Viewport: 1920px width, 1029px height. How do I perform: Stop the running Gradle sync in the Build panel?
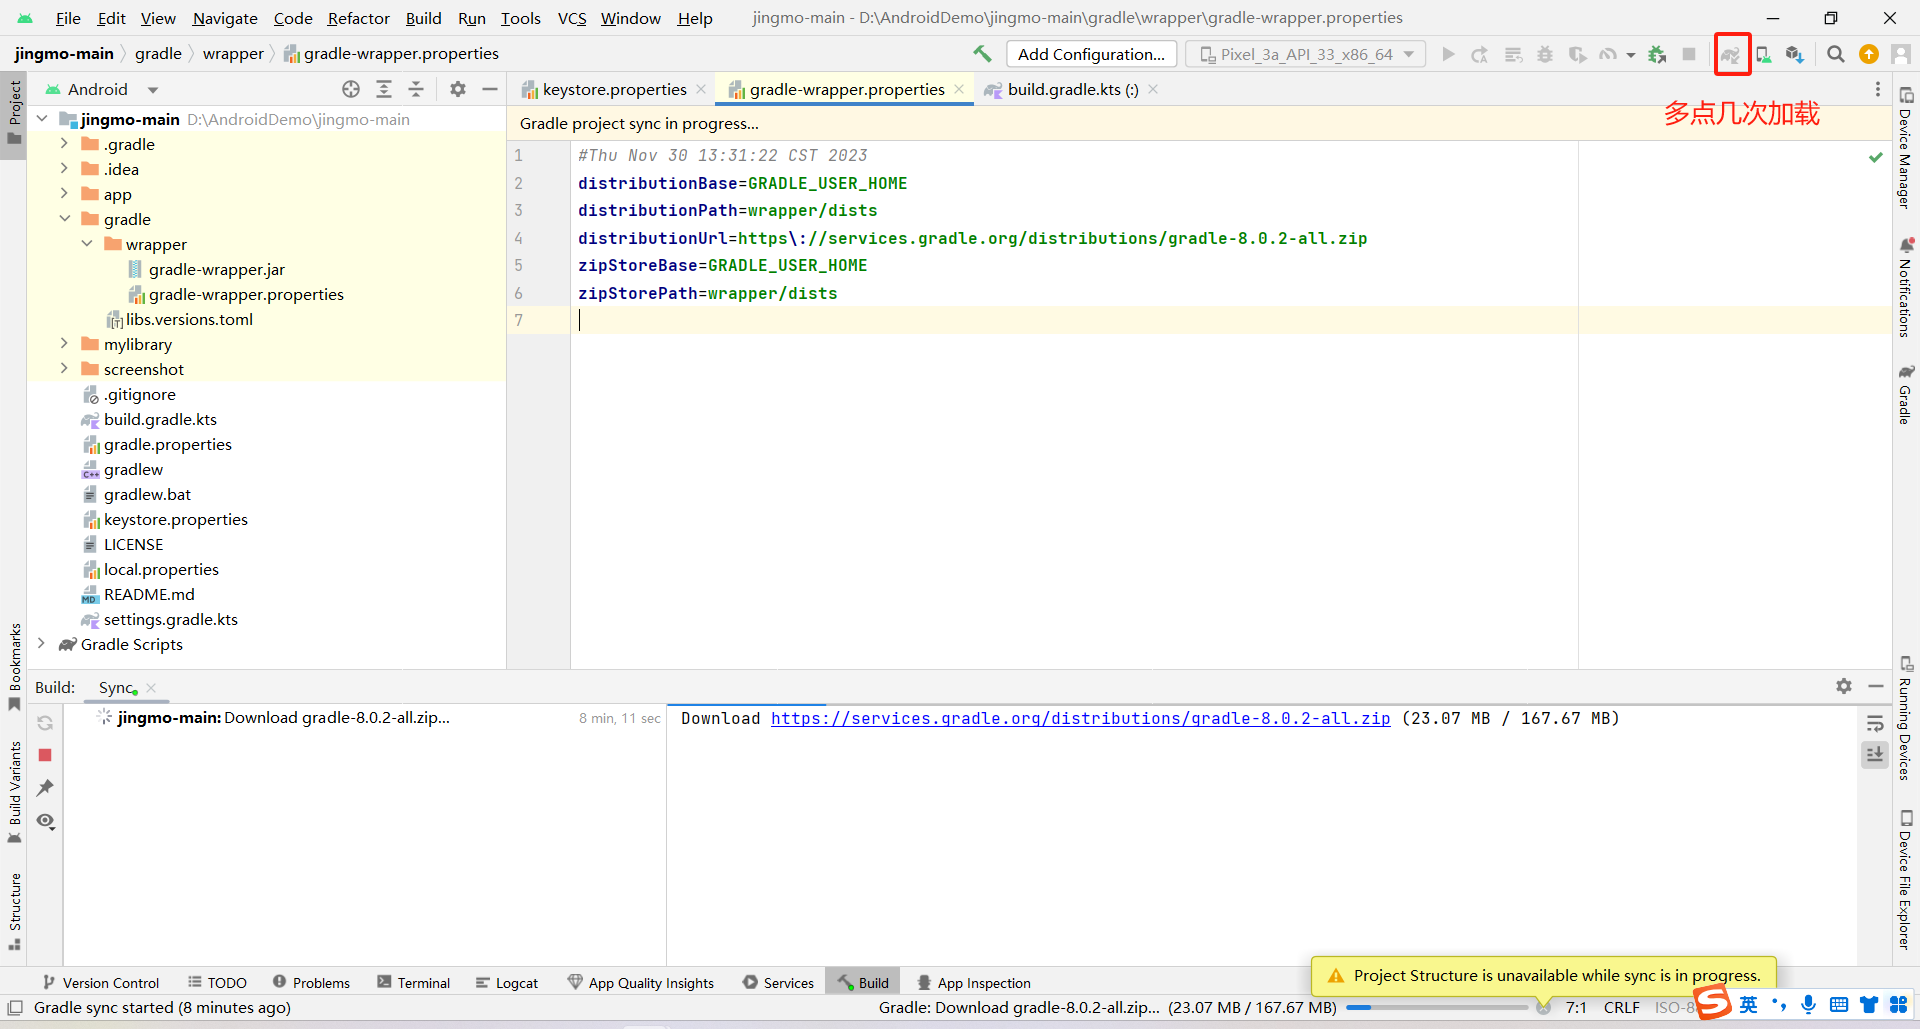[x=45, y=755]
